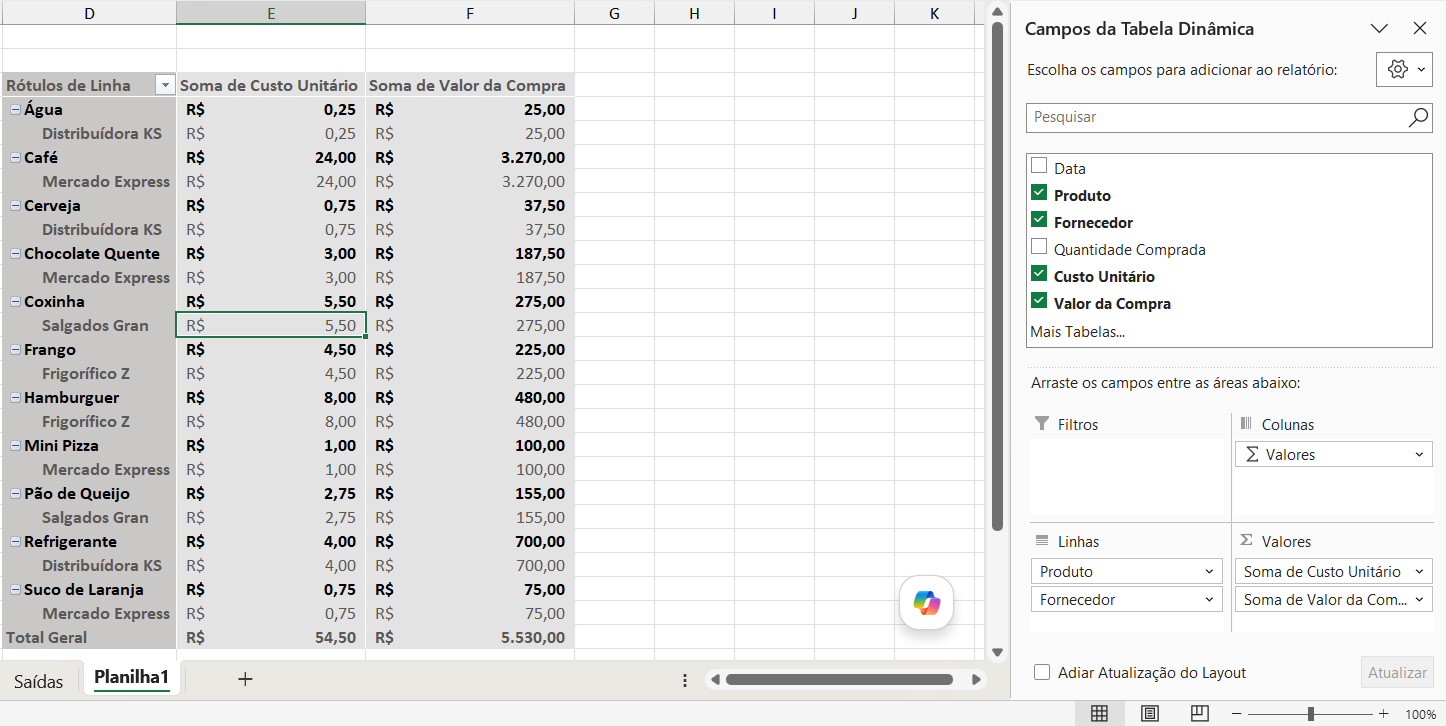Click the horizontal scrollbar thumb
This screenshot has height=726, width=1446.
pyautogui.click(x=839, y=680)
